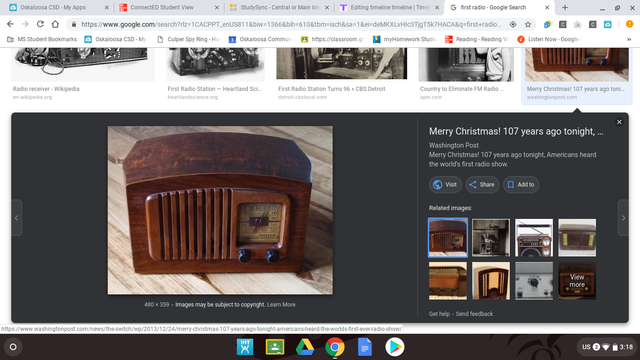
Task: Share this radio image
Action: tap(482, 184)
